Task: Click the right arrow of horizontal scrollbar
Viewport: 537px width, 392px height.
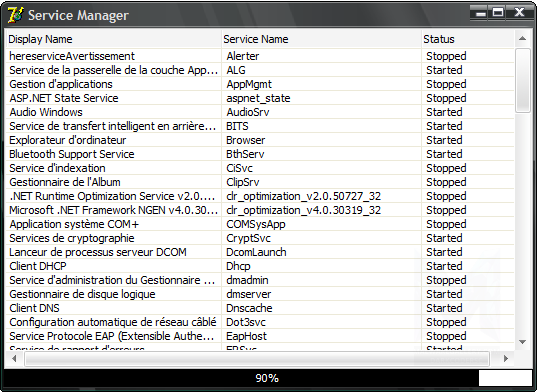Action: (x=506, y=358)
